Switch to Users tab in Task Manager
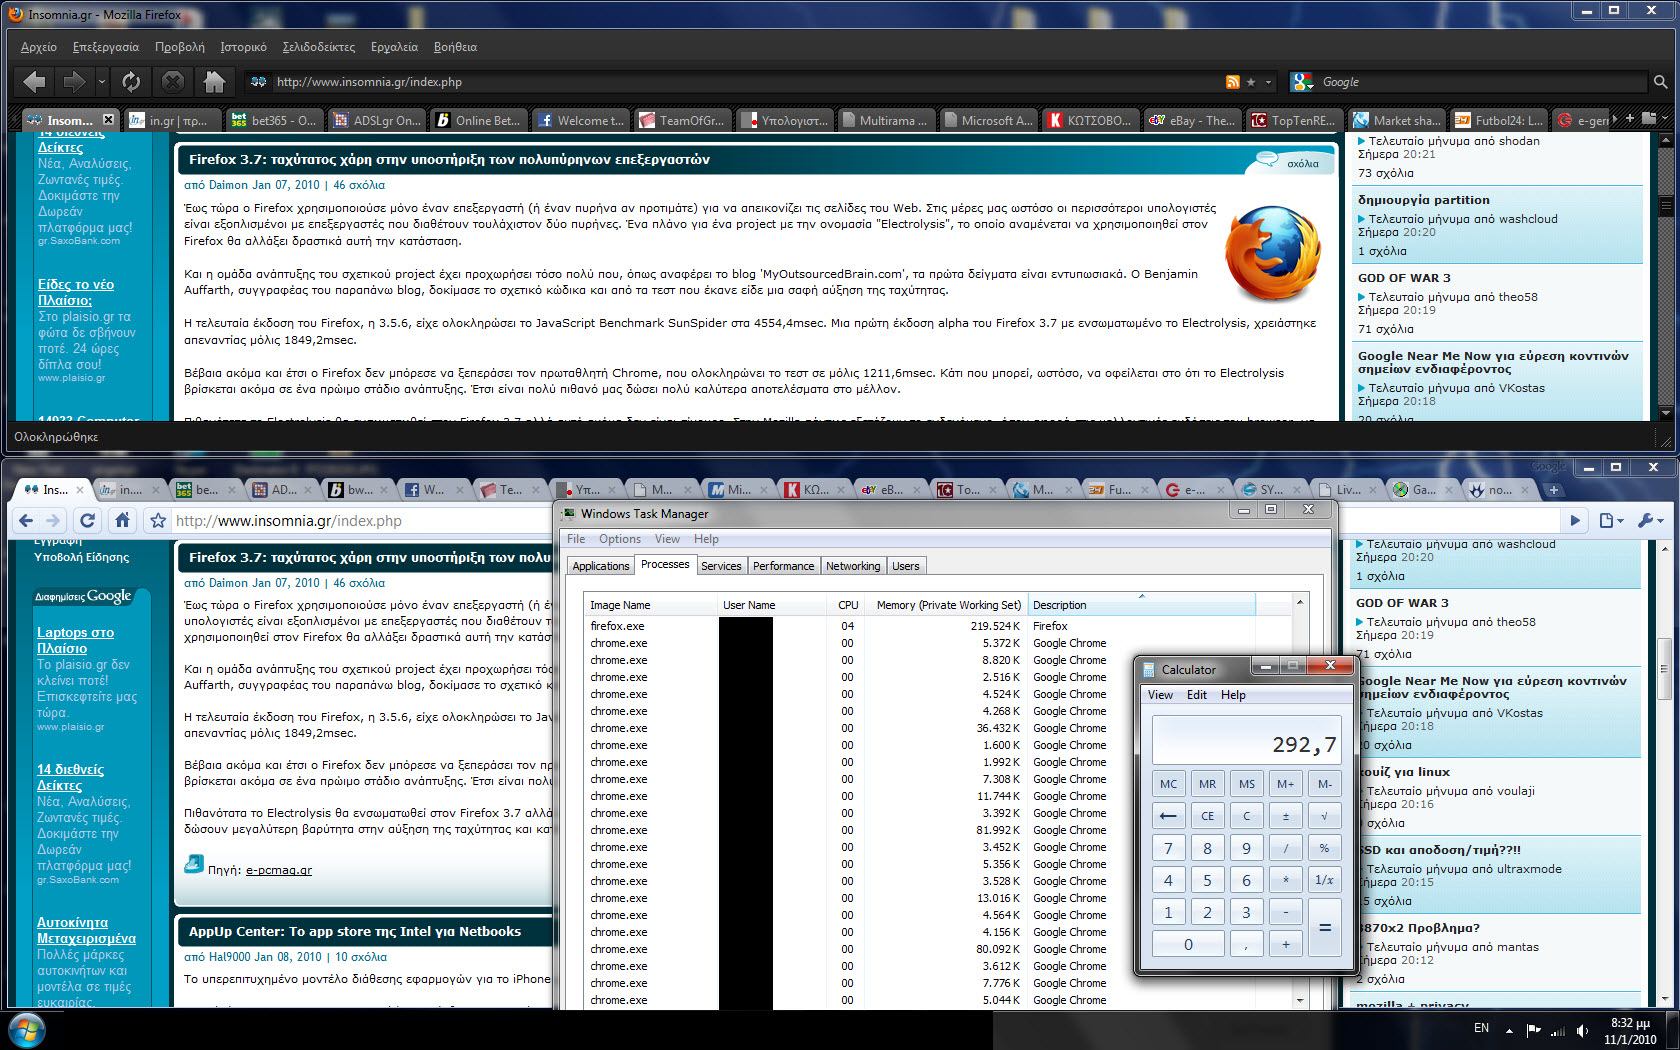The height and width of the screenshot is (1050, 1680). [905, 566]
